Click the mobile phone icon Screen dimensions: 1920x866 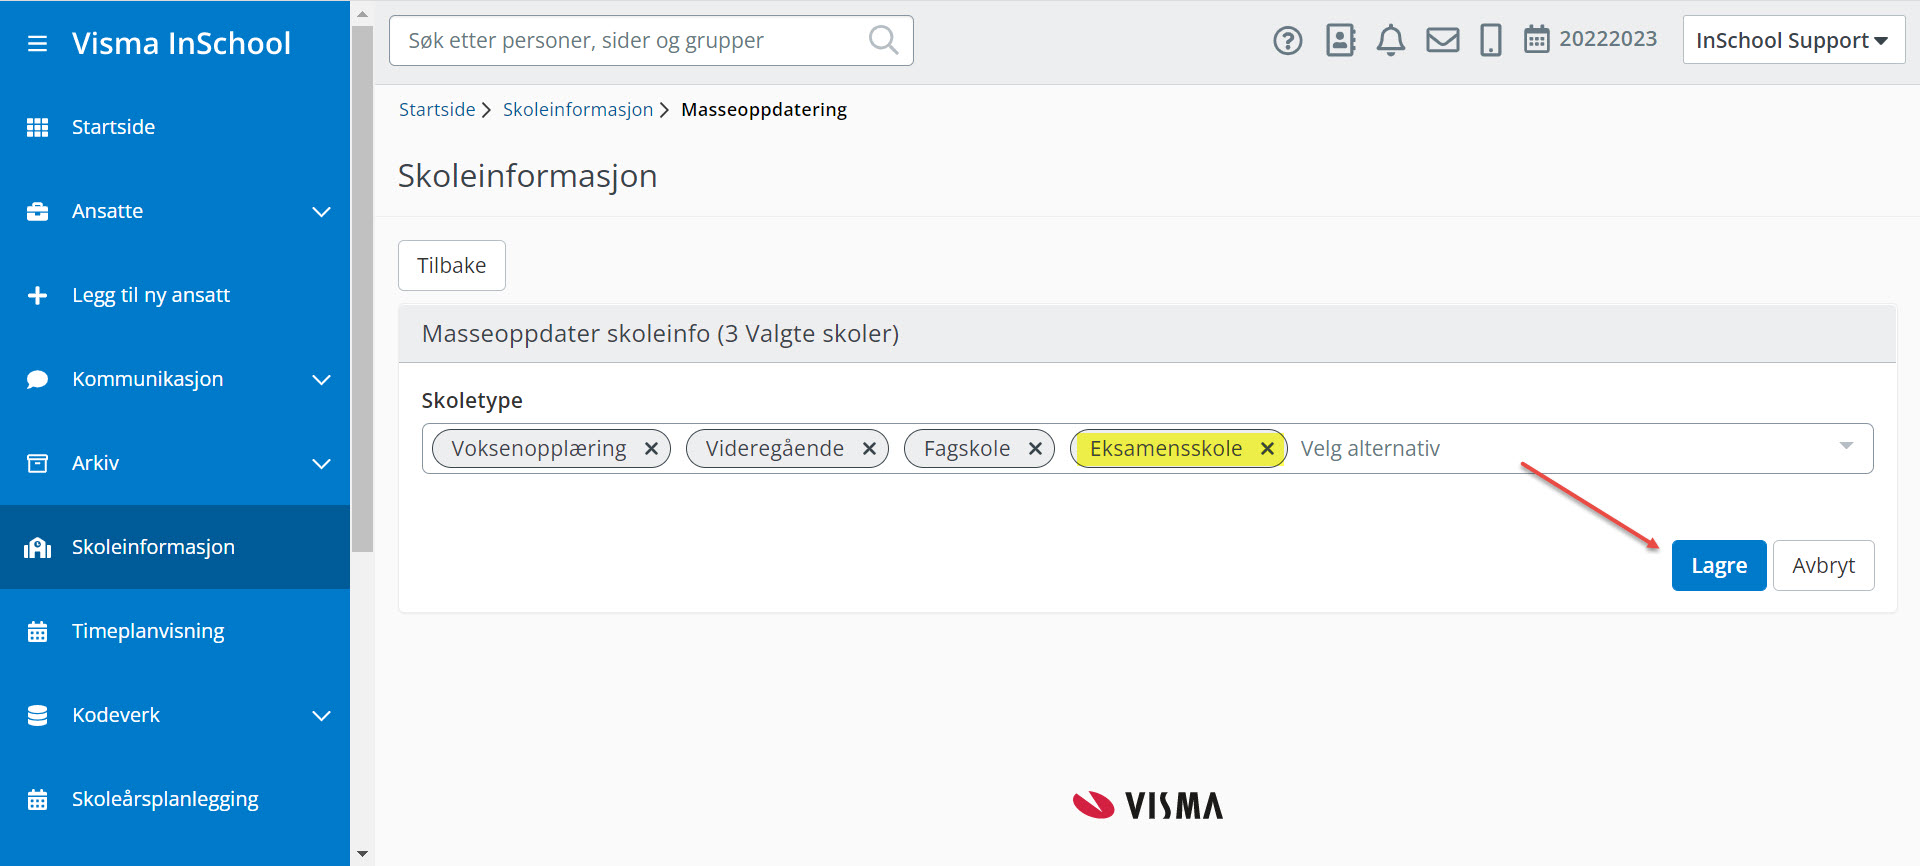pyautogui.click(x=1491, y=40)
